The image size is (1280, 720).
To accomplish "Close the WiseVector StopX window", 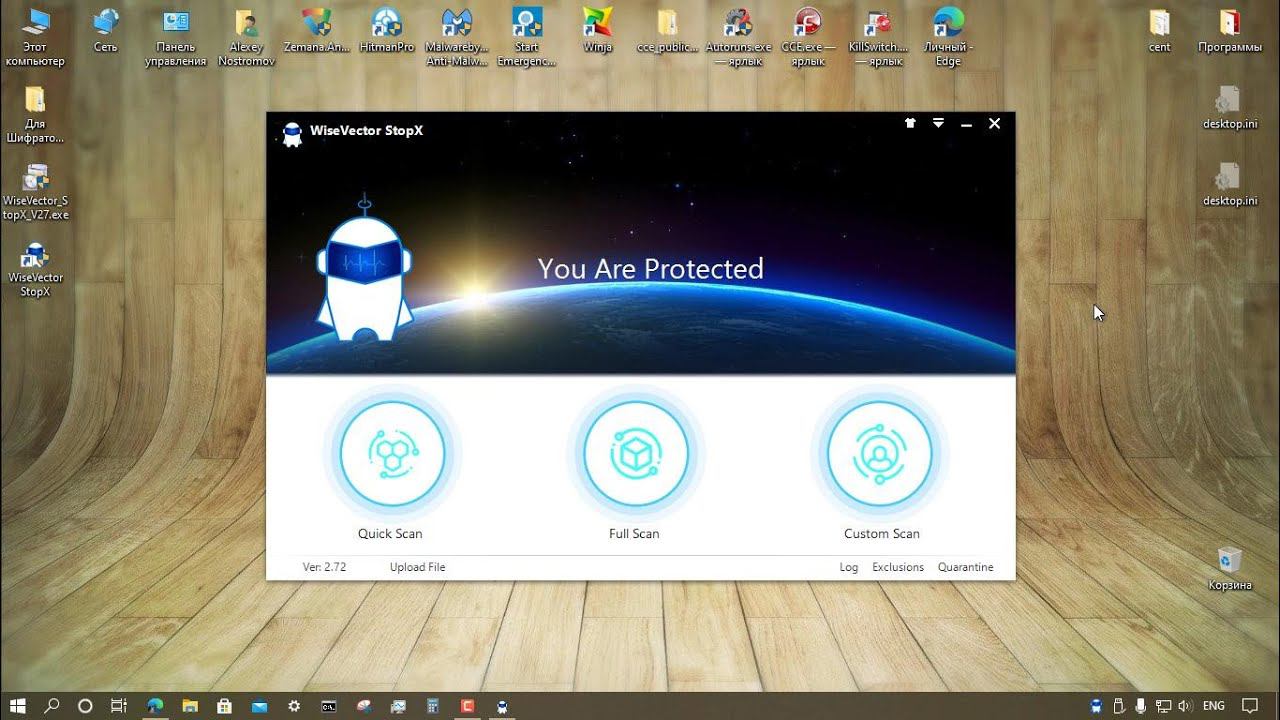I will click(994, 123).
